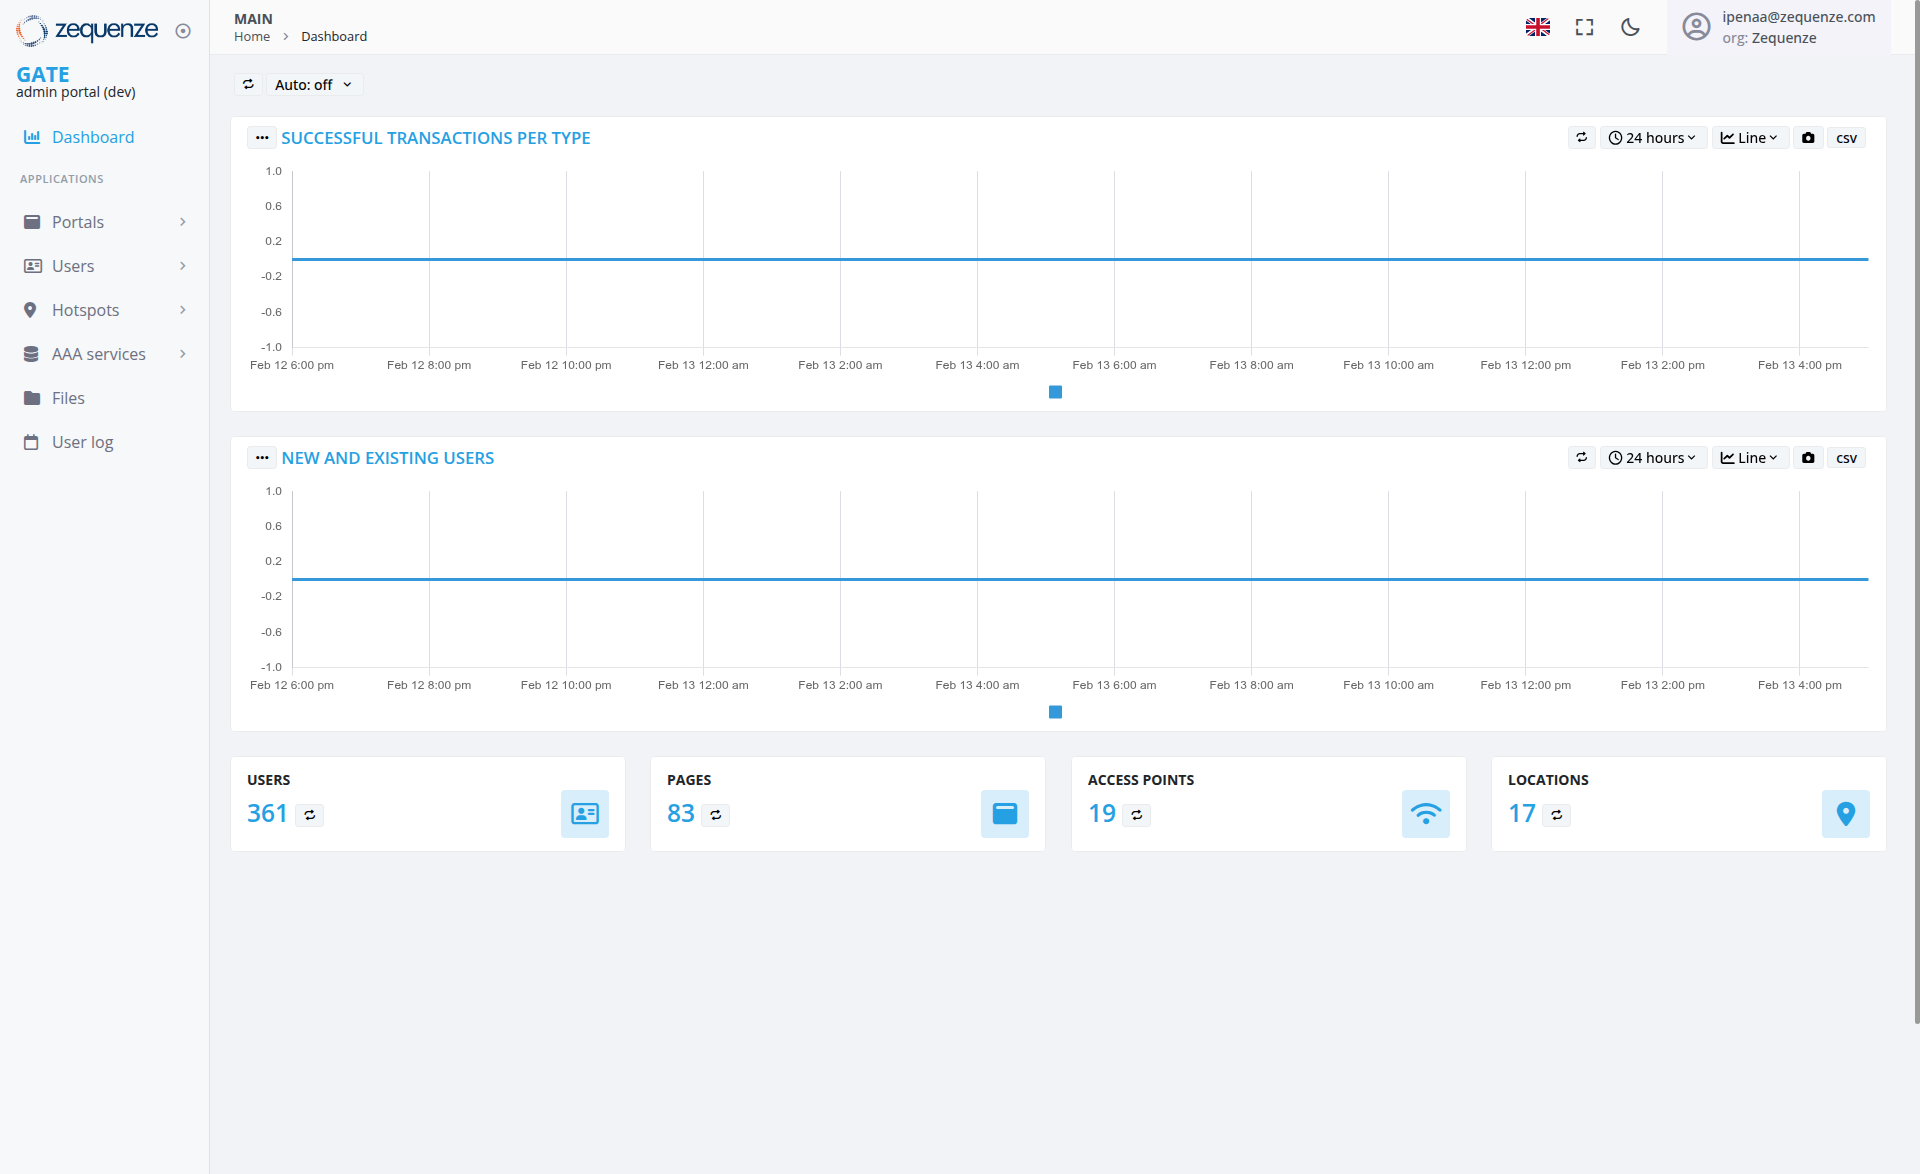Change the 24 hours time range on transactions chart
This screenshot has height=1174, width=1920.
pyautogui.click(x=1653, y=137)
